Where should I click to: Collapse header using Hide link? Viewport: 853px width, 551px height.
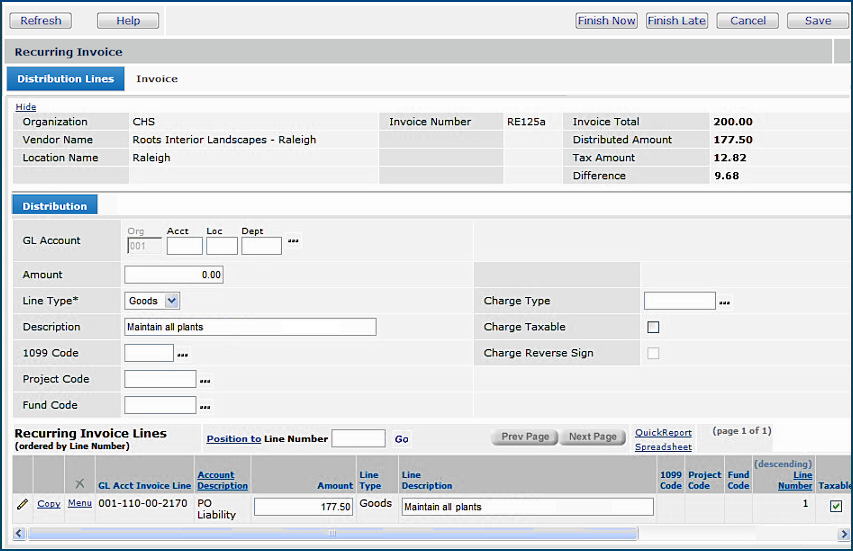26,107
